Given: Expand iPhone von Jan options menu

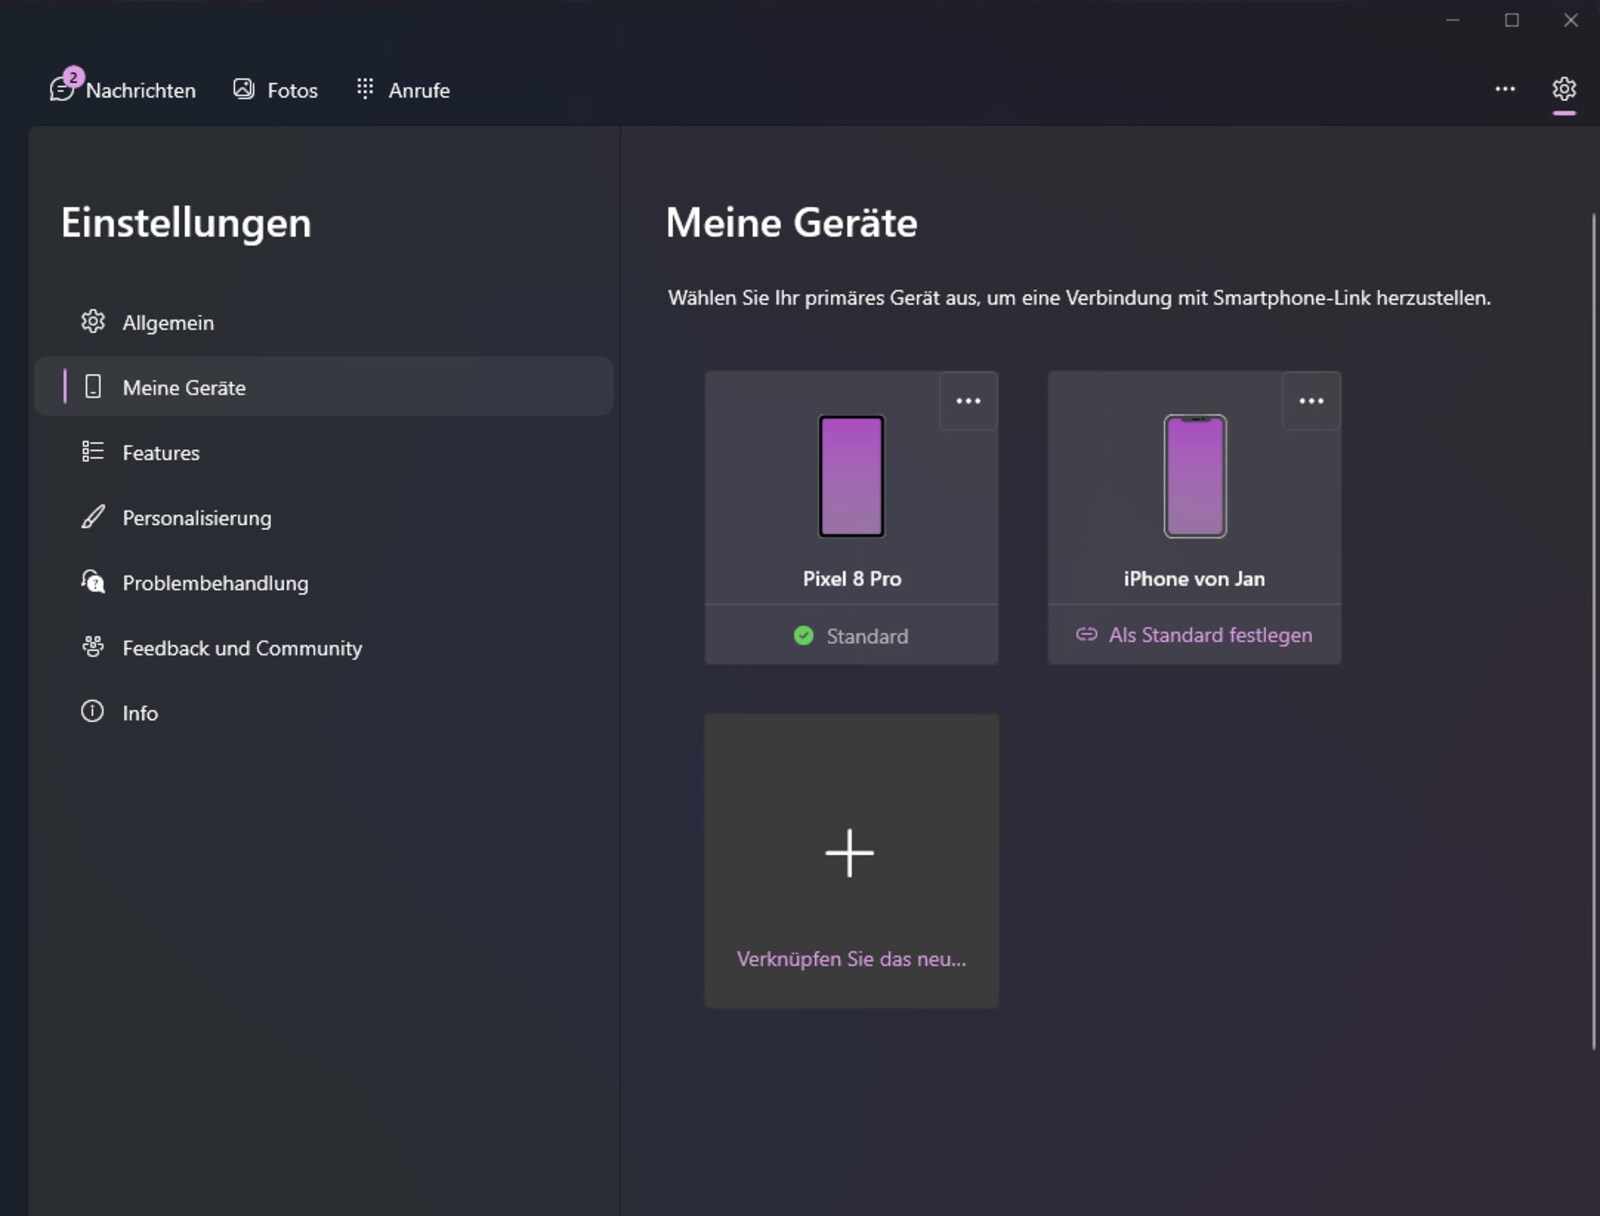Looking at the screenshot, I should 1311,401.
